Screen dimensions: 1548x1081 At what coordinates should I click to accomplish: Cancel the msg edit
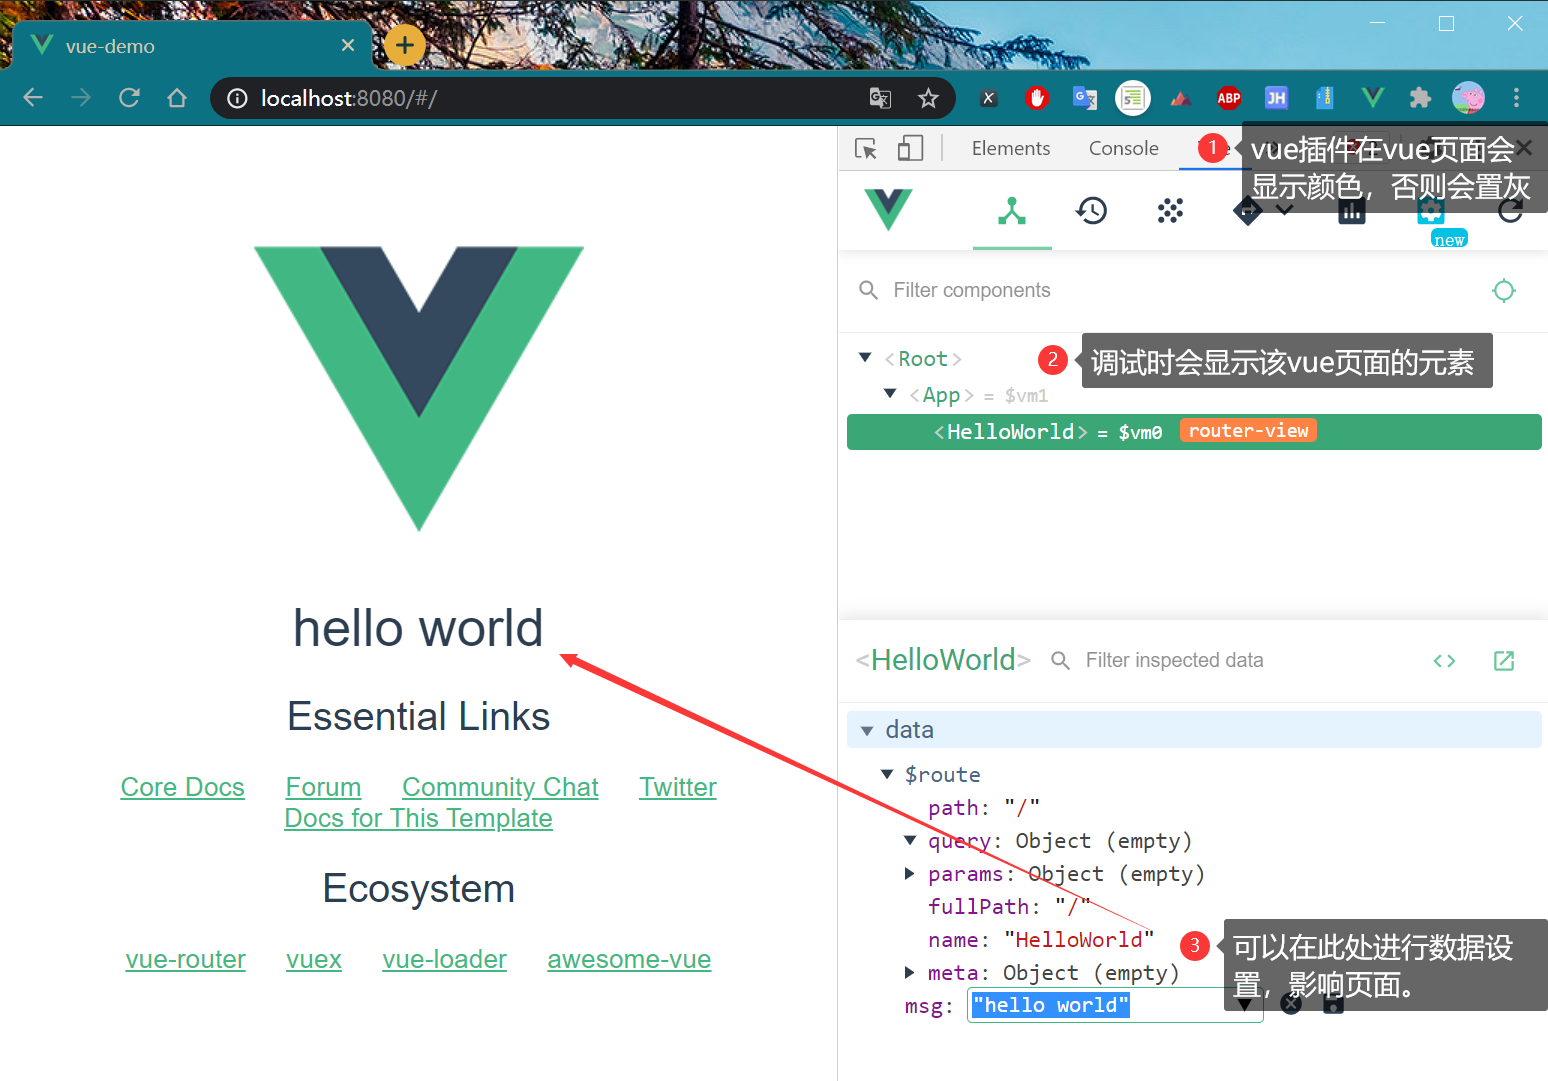pos(1291,1004)
